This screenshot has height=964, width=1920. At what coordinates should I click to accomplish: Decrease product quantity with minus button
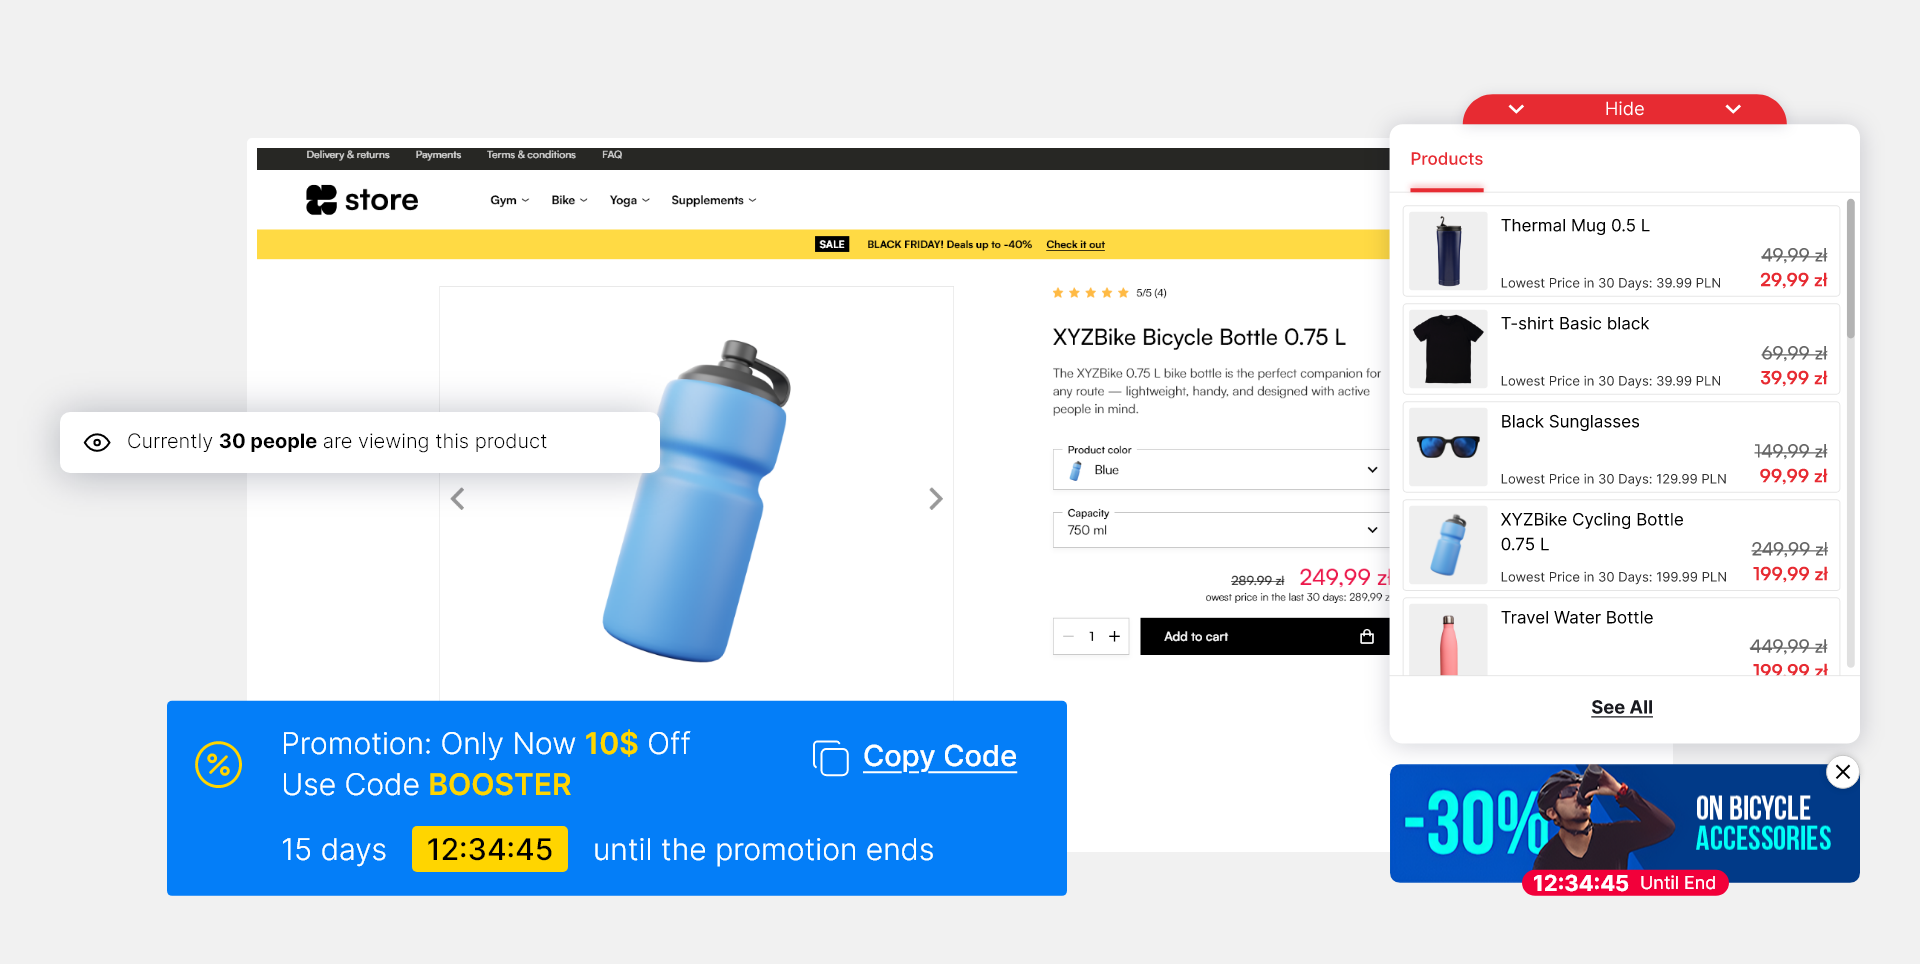(1069, 637)
